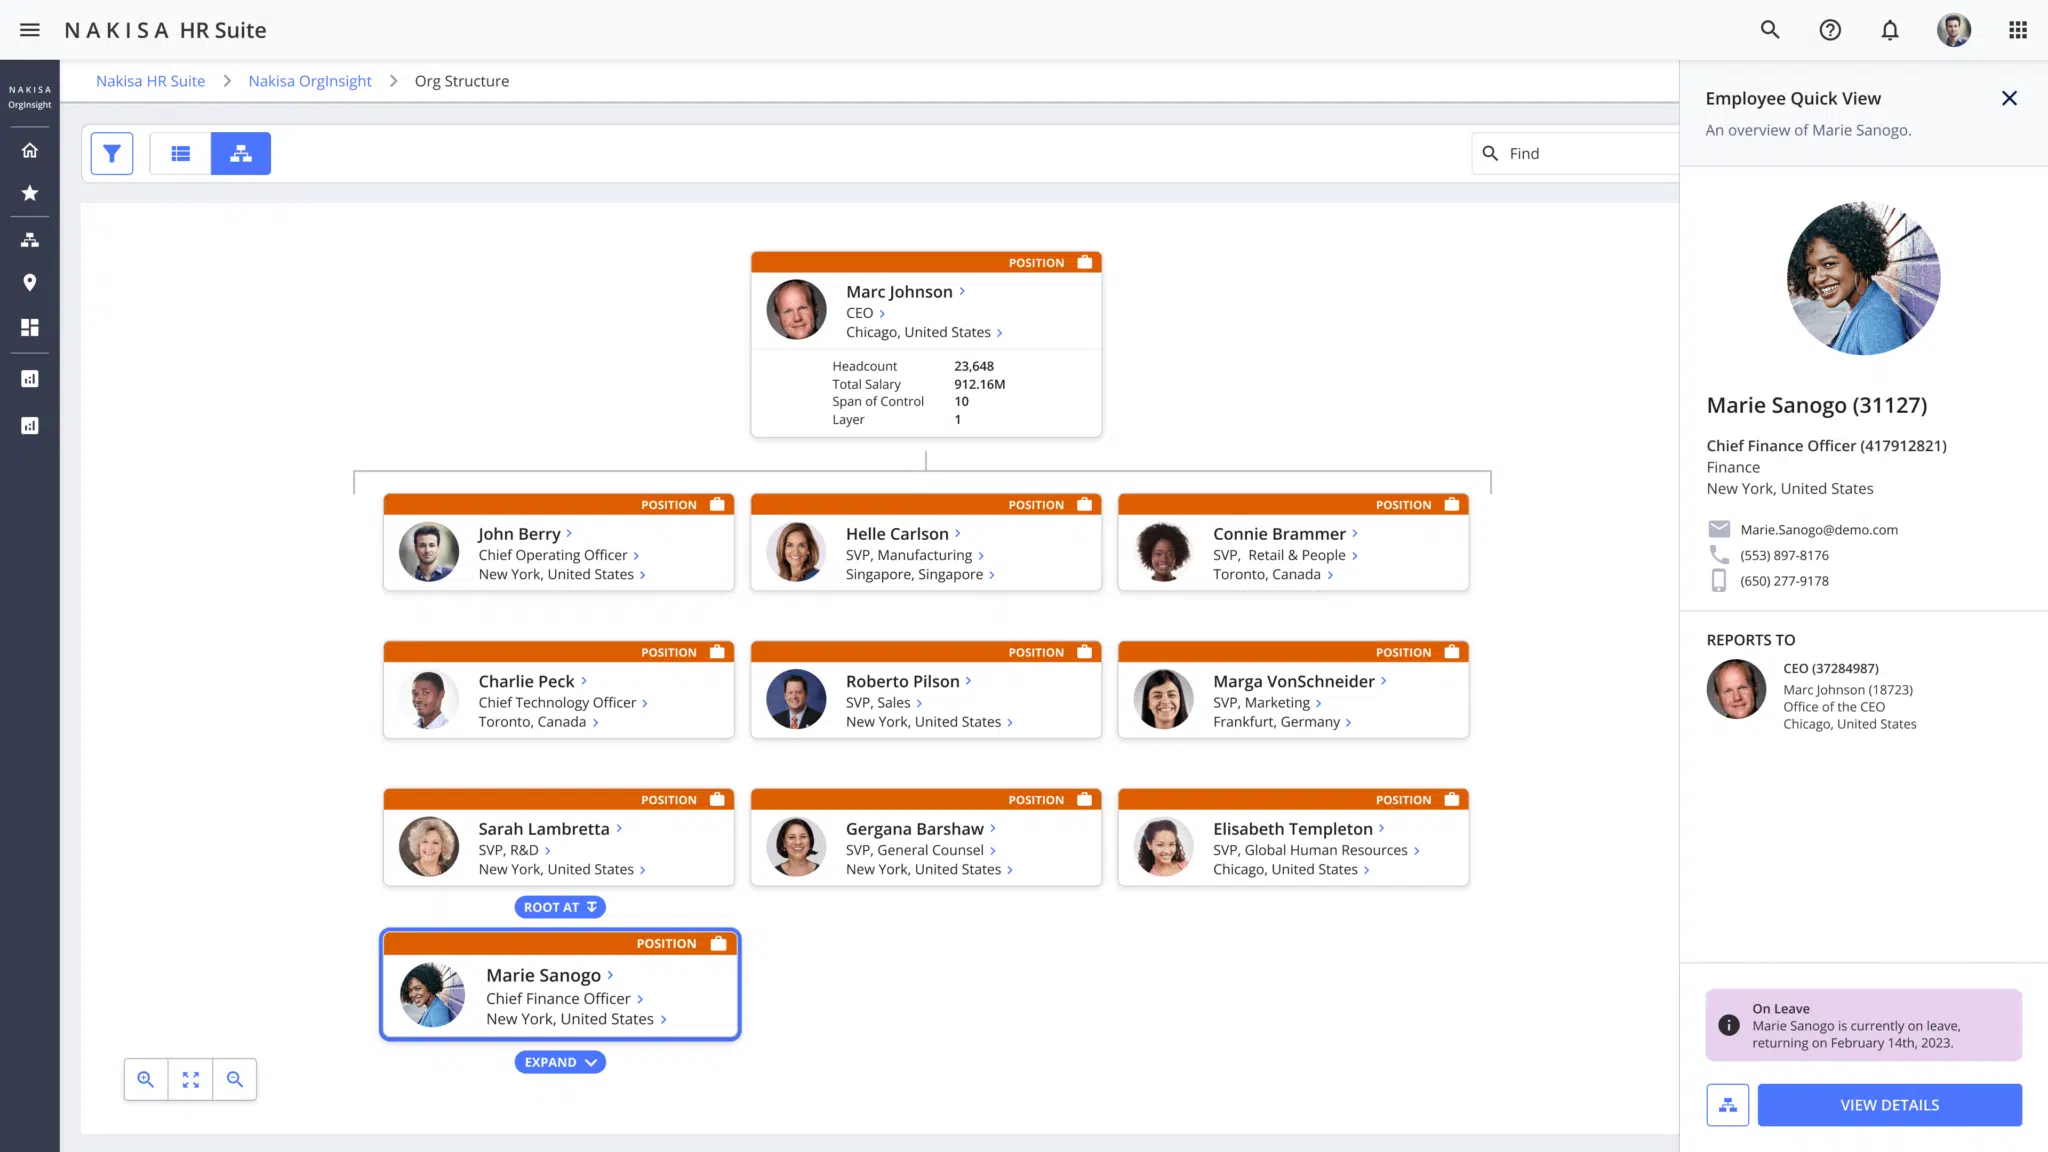Activate the org chart view toggle
The height and width of the screenshot is (1152, 2048).
click(x=241, y=153)
